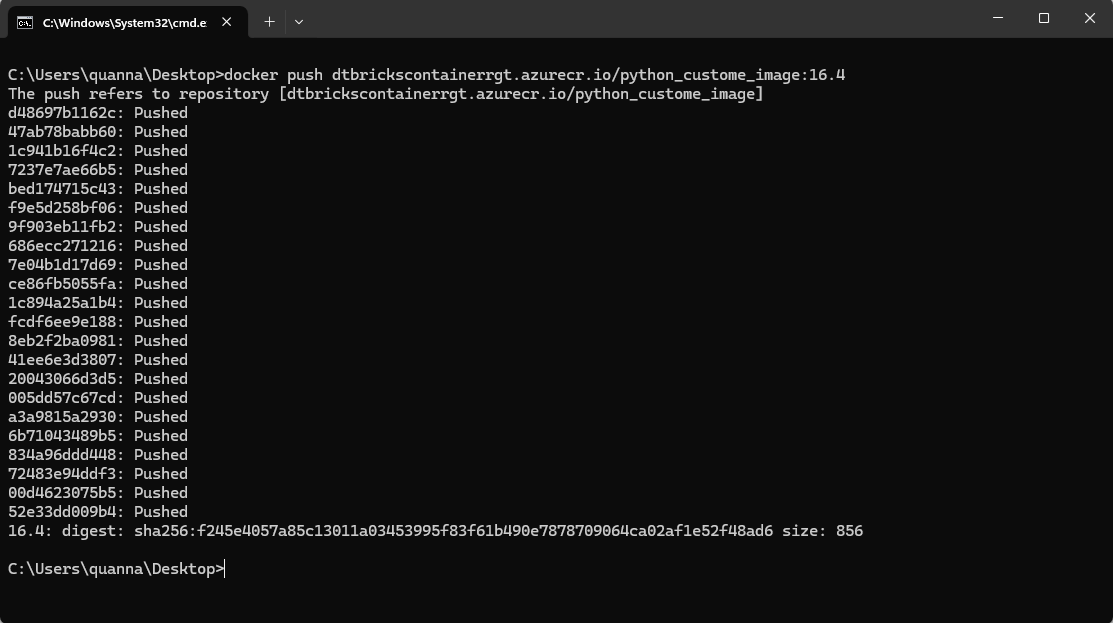Click the d48697b1162c layer hash
1113x623 pixels.
tap(66, 113)
